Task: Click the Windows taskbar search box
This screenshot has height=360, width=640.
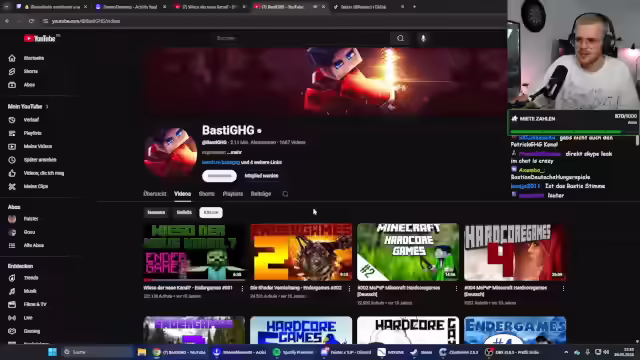Action: 97,352
